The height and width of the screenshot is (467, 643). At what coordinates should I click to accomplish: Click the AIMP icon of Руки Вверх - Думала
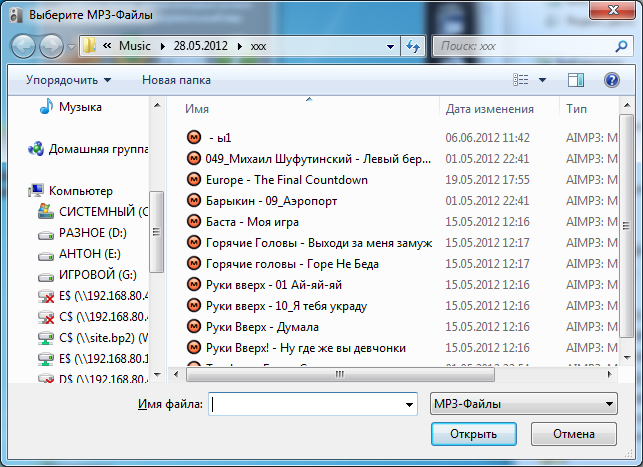194,326
